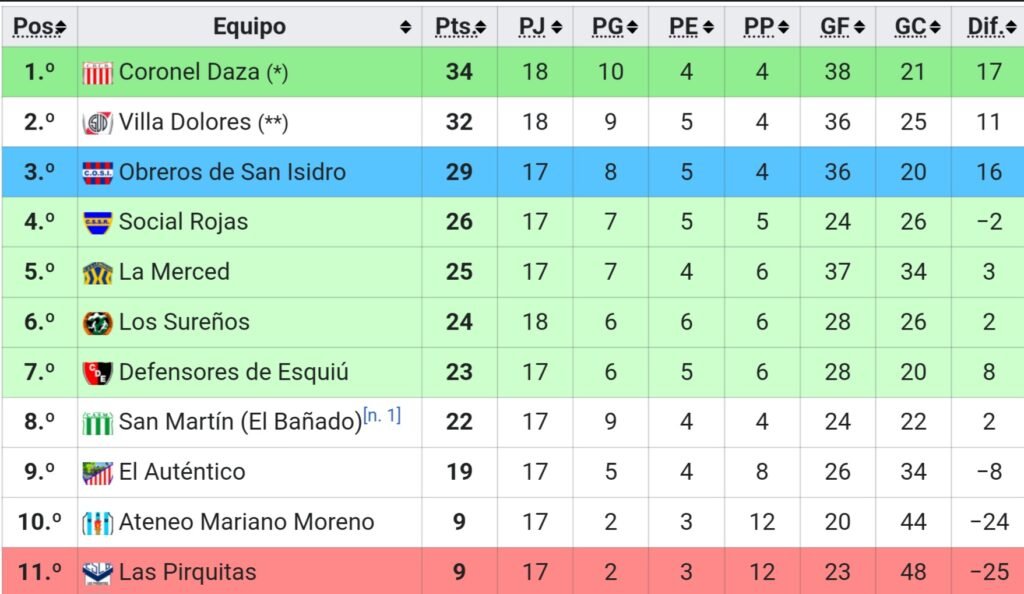The image size is (1024, 594).
Task: Click the Las Pirquitas team shield
Action: pyautogui.click(x=97, y=573)
